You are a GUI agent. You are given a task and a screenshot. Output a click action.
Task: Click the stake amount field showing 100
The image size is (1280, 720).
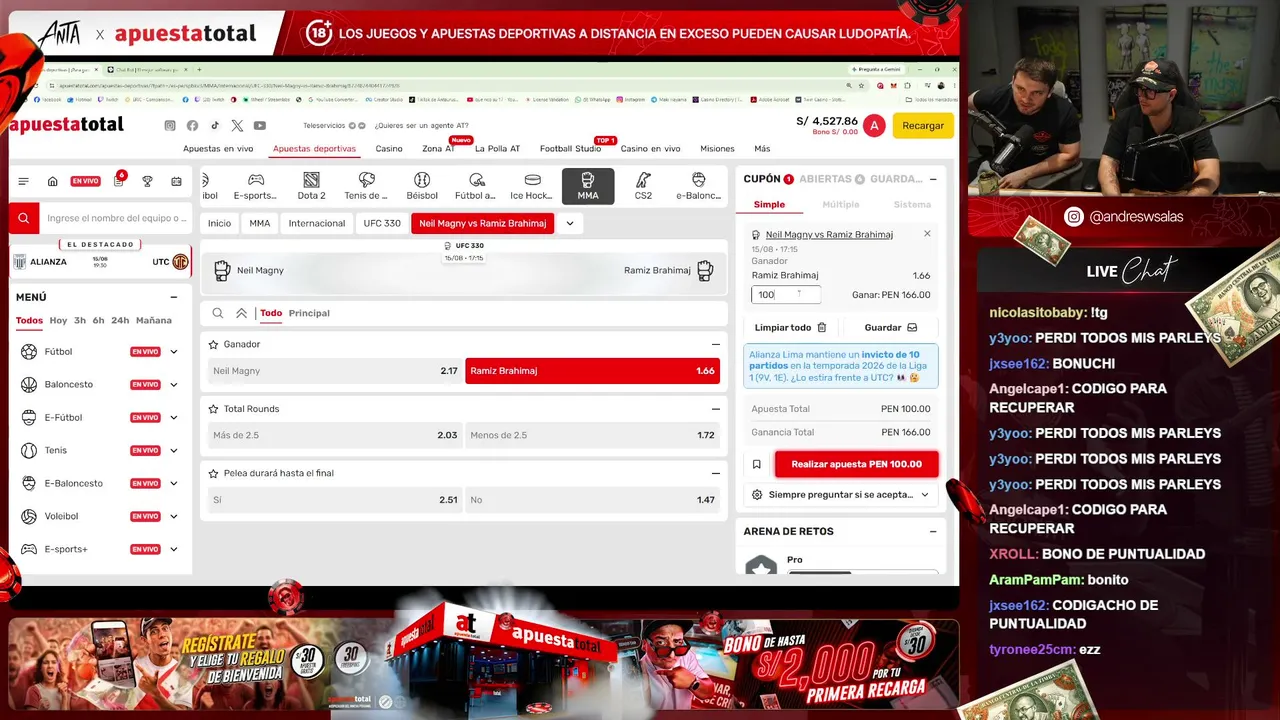coord(786,295)
